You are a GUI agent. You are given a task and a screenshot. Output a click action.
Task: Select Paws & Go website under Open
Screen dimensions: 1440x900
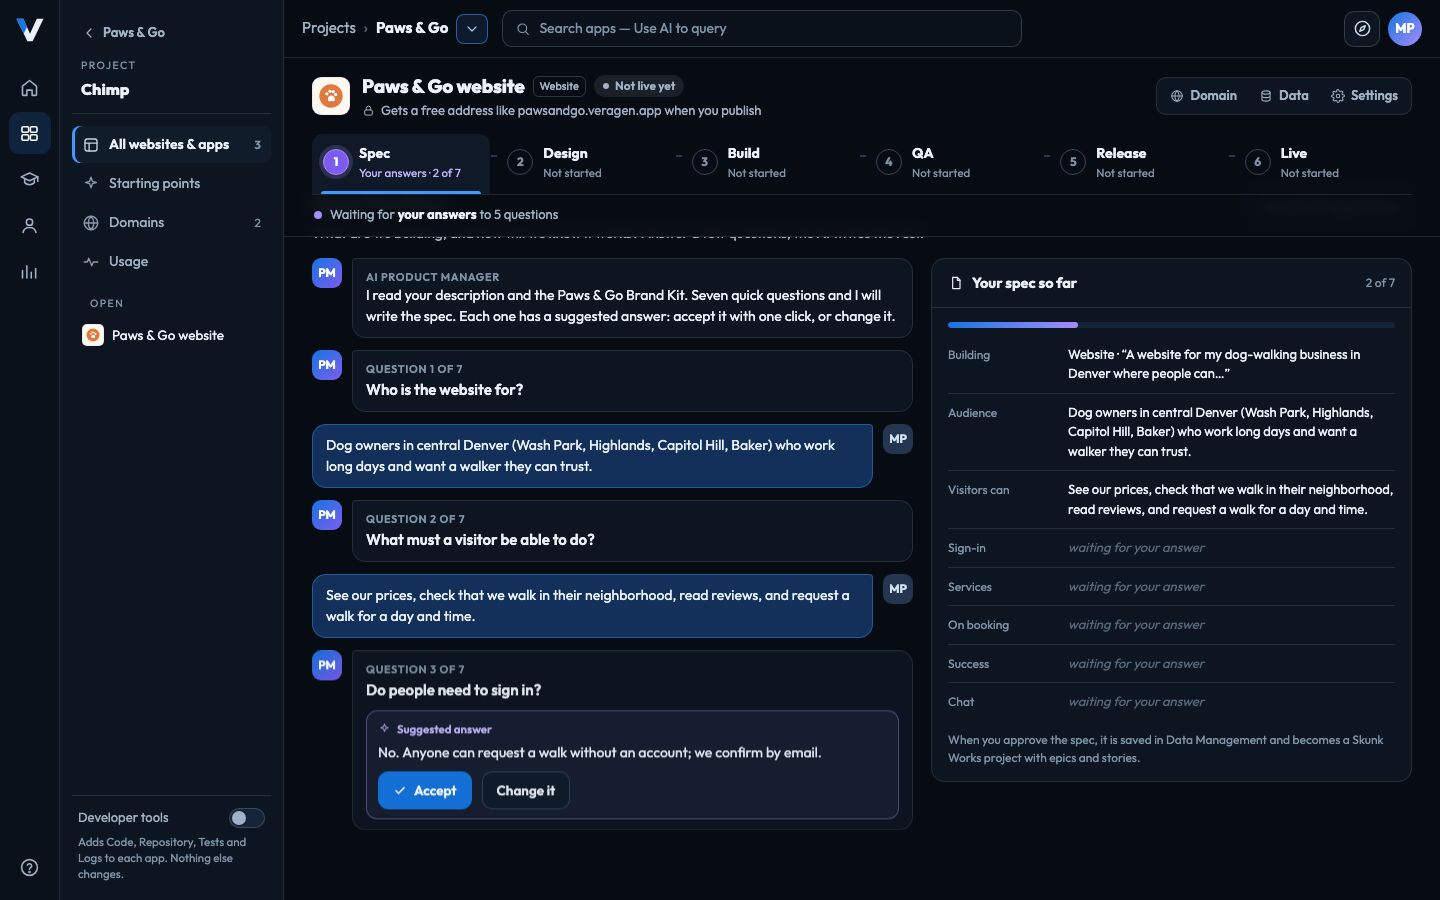172,335
